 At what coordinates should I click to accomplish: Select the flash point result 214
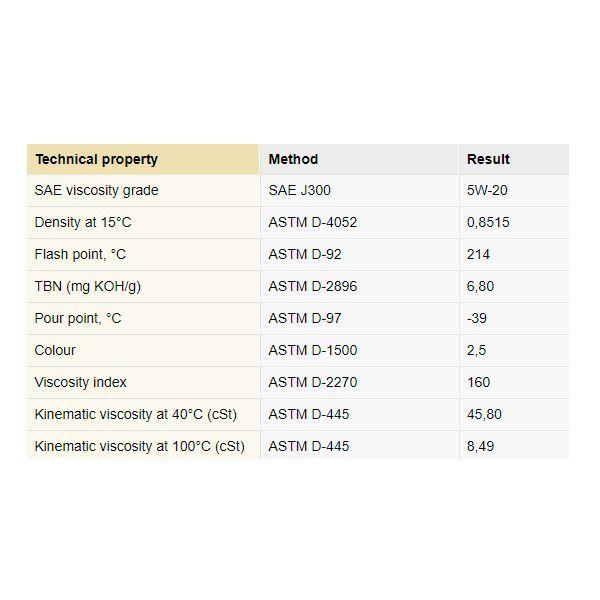coord(478,254)
